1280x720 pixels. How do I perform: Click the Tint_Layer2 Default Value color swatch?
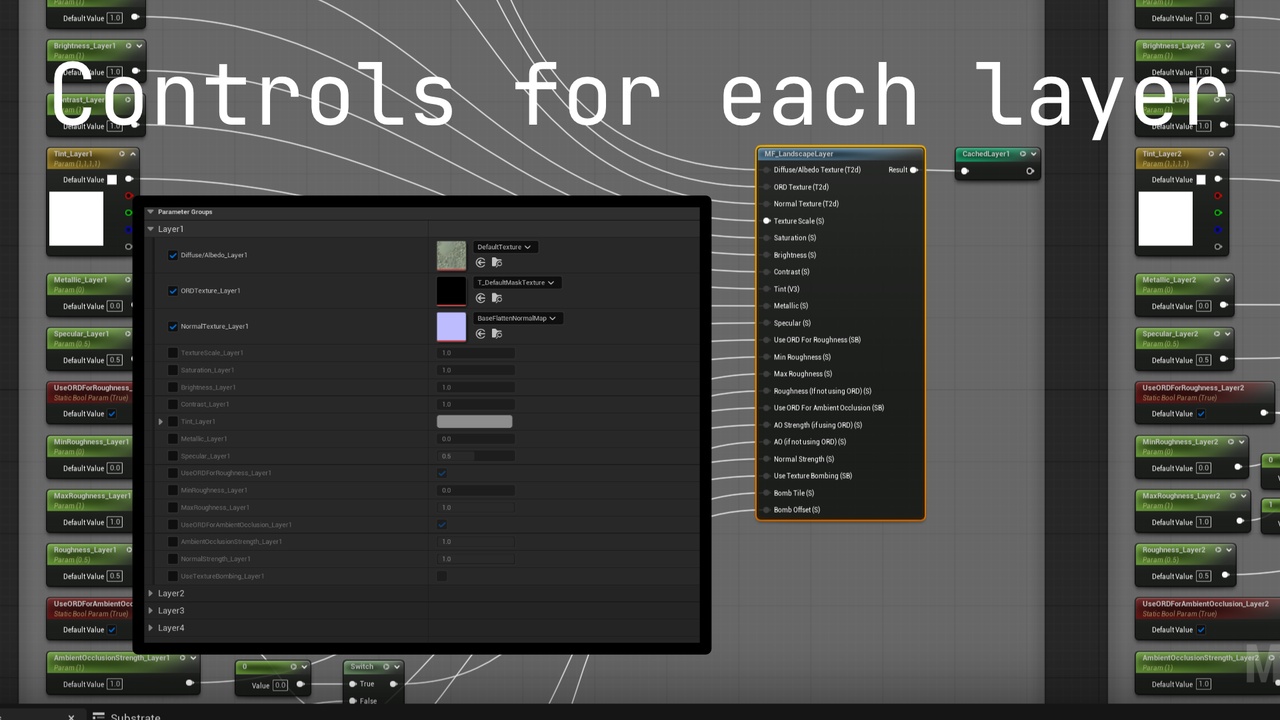1201,180
